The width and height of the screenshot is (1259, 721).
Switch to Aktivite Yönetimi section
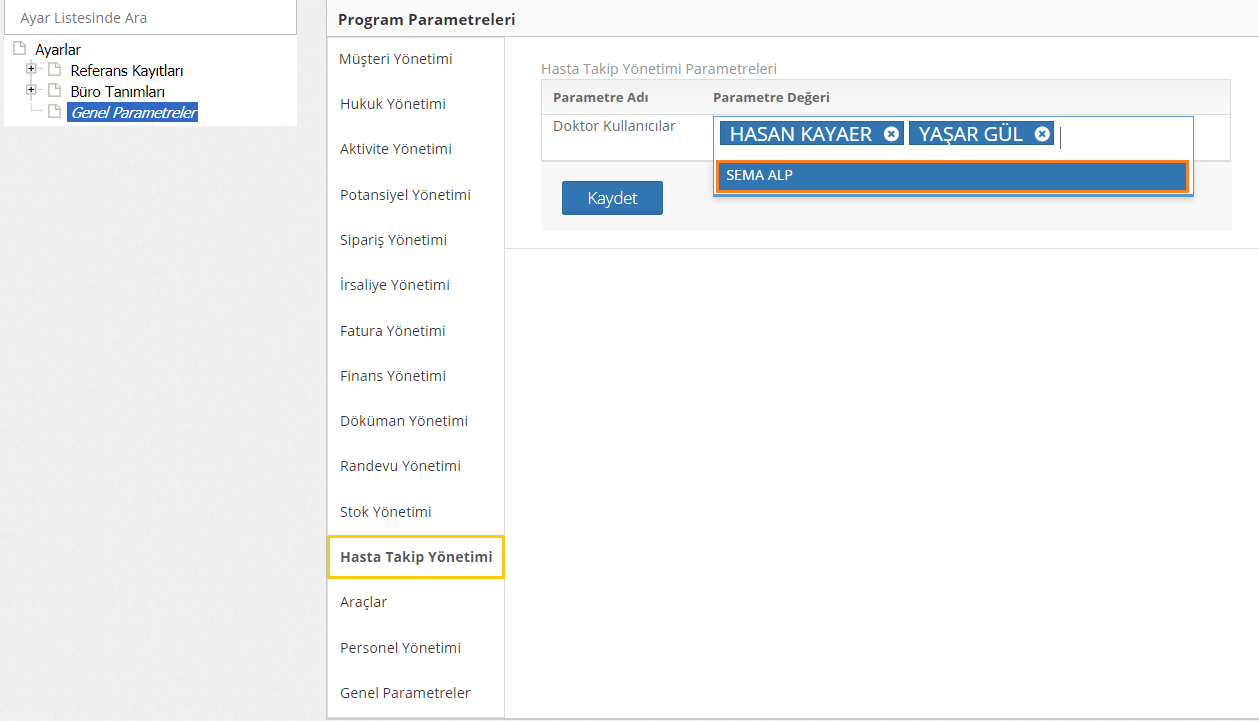(x=396, y=149)
